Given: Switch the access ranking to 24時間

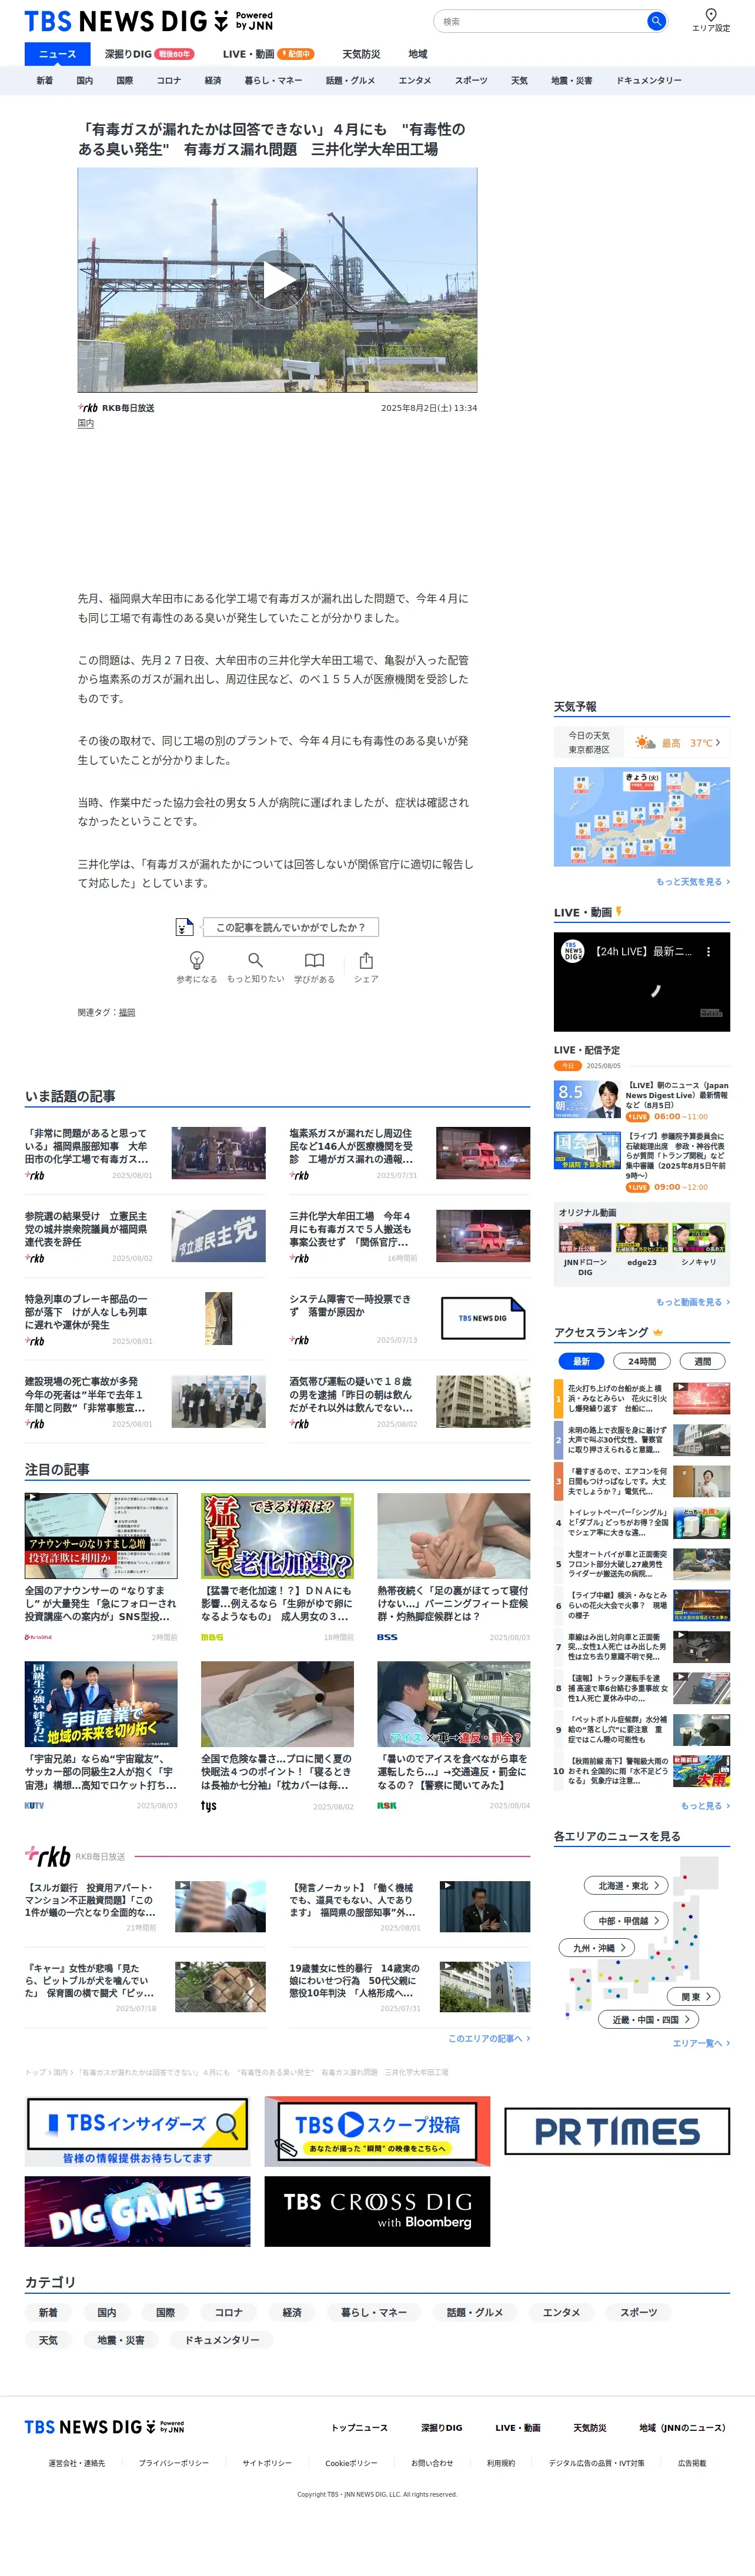Looking at the screenshot, I should (642, 1361).
